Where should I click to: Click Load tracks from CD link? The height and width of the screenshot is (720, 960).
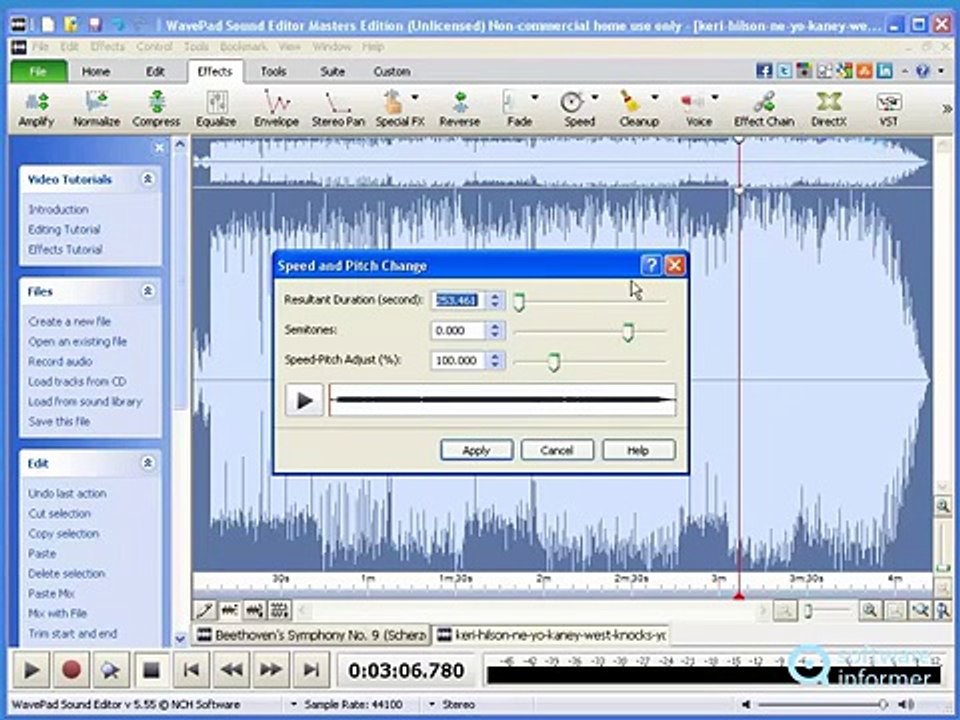(x=77, y=381)
